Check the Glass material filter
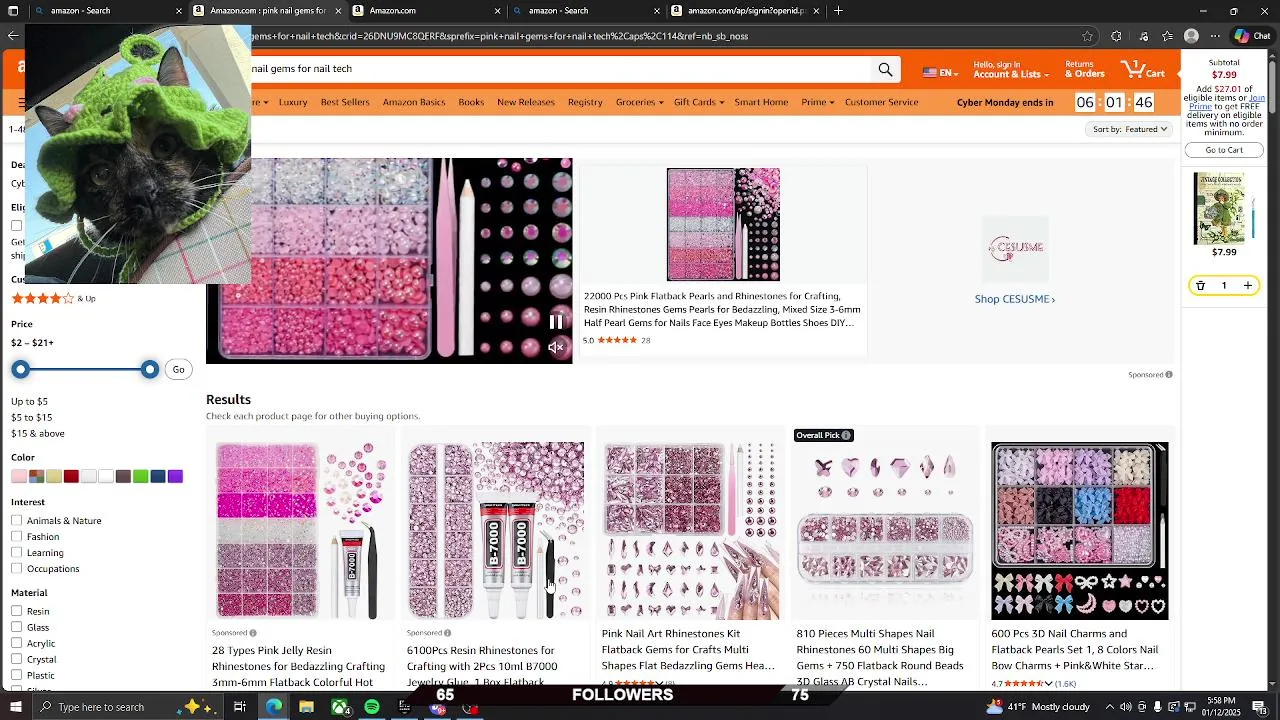1280x720 pixels. (x=17, y=627)
